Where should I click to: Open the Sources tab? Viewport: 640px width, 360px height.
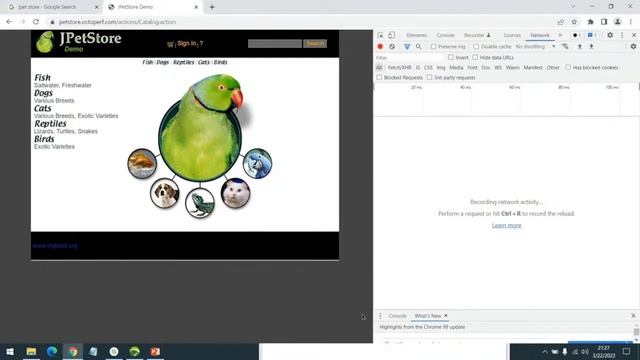pos(512,36)
